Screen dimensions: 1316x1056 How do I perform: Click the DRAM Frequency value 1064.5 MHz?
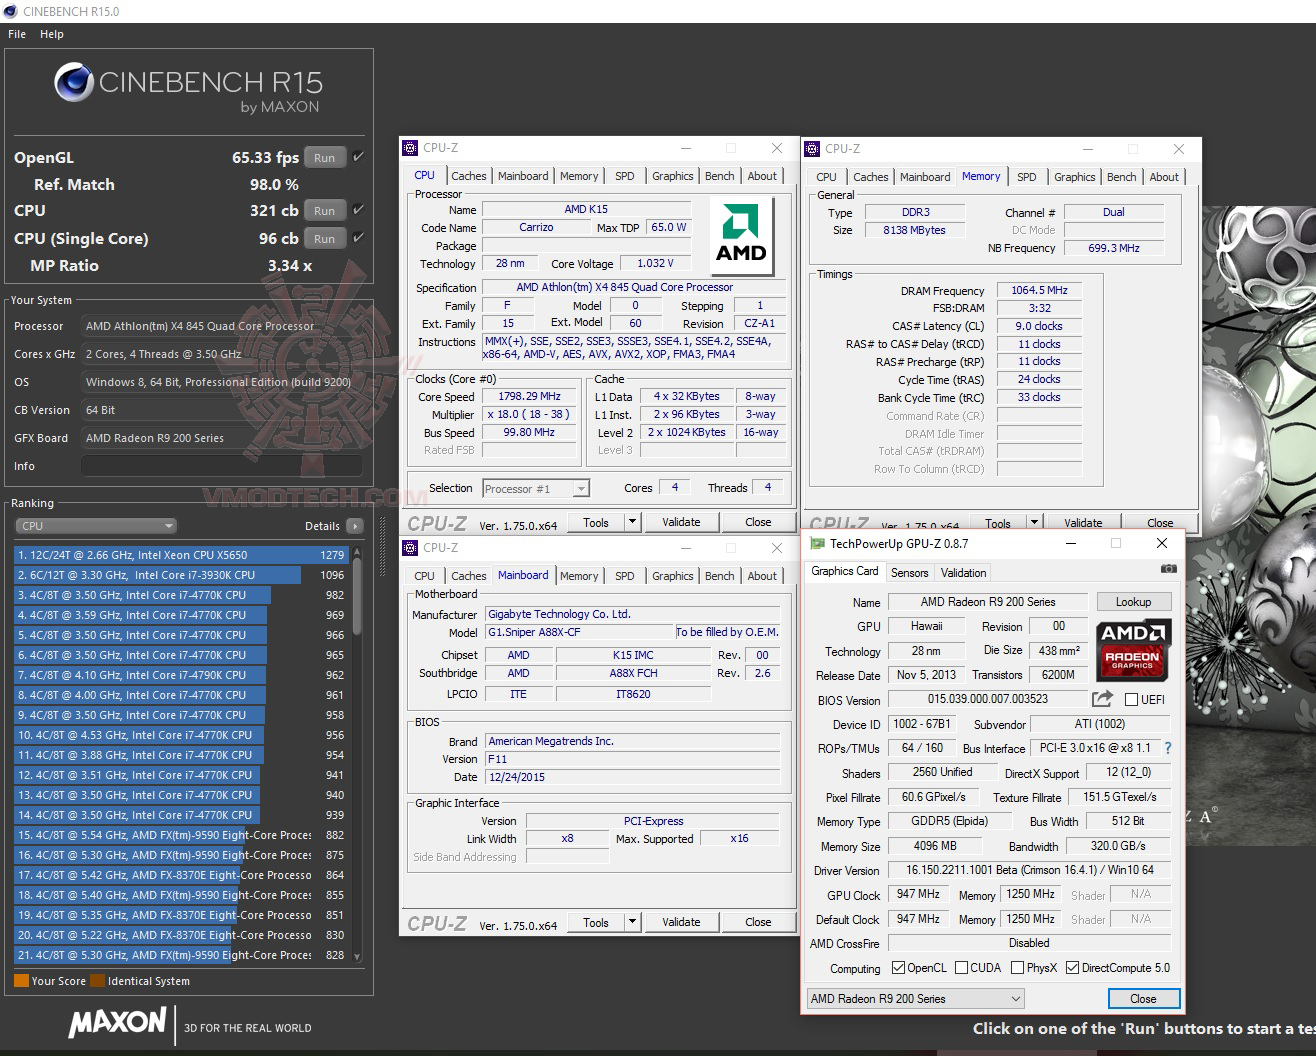pyautogui.click(x=1039, y=291)
